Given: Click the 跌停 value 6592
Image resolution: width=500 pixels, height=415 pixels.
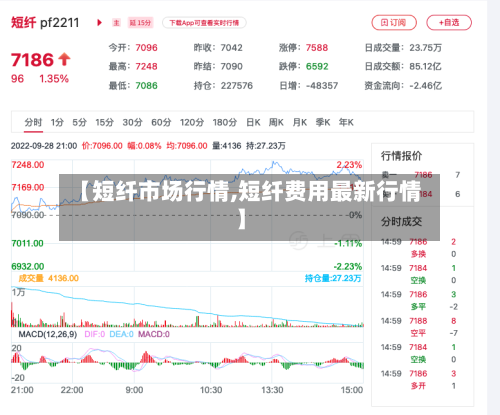Looking at the screenshot, I should [x=317, y=66].
